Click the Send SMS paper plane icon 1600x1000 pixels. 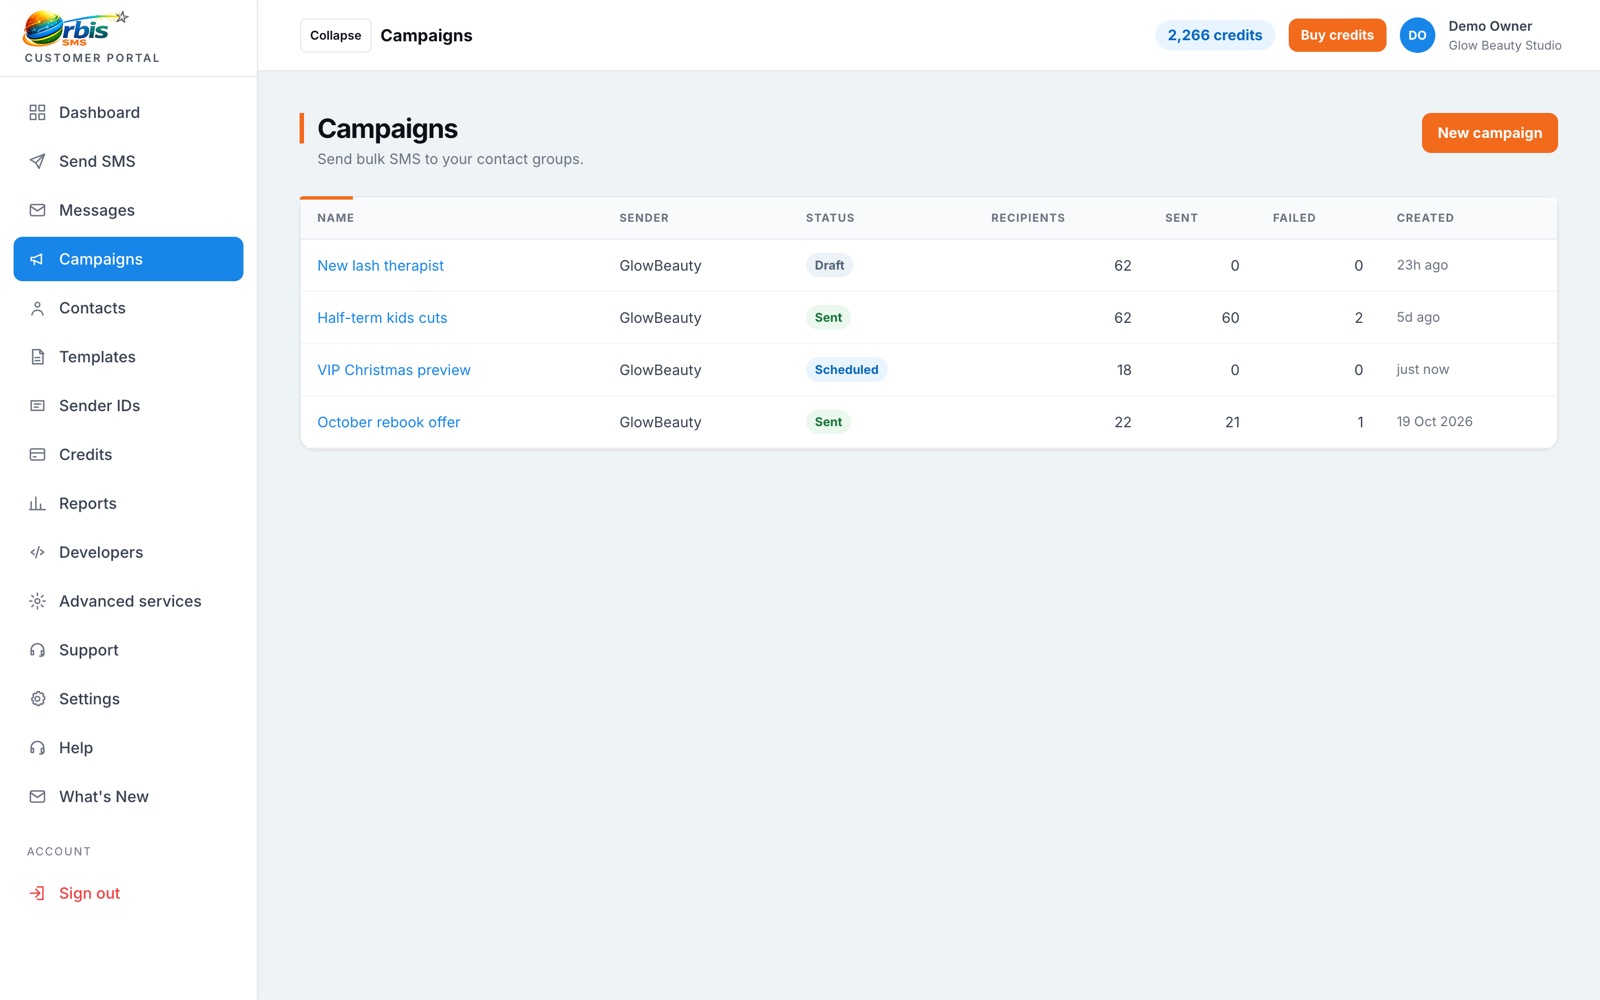click(x=37, y=162)
